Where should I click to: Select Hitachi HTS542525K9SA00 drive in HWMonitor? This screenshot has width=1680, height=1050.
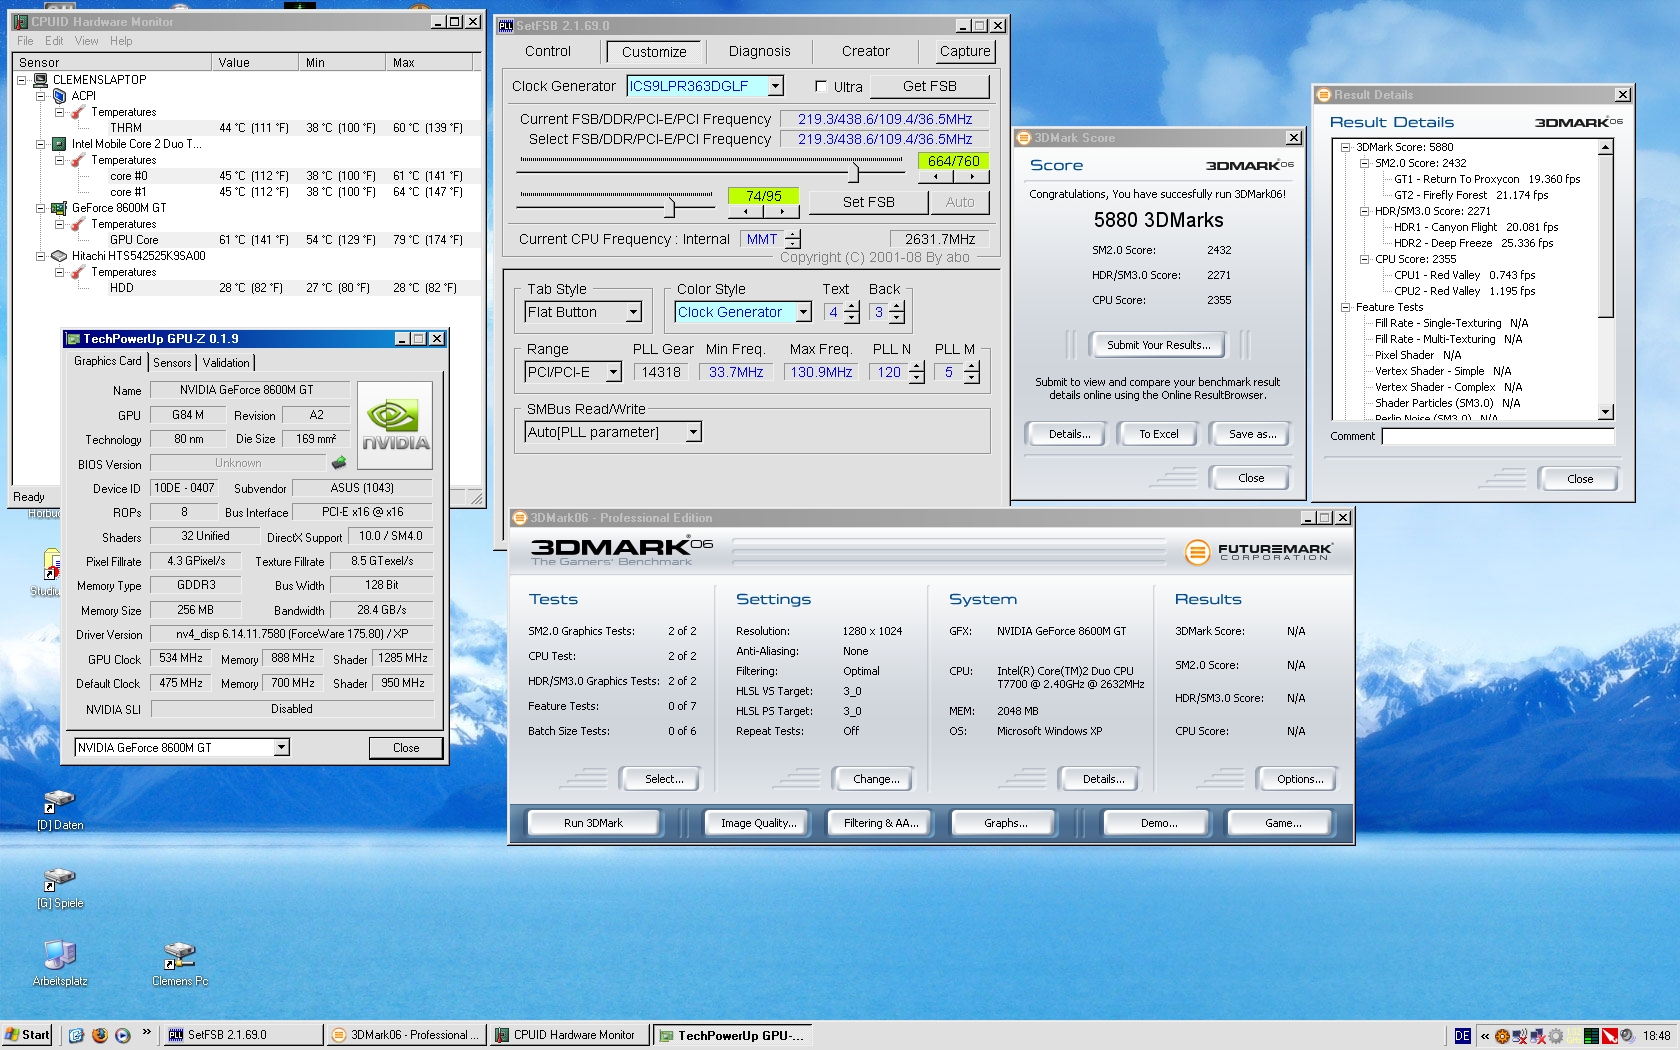tap(138, 256)
